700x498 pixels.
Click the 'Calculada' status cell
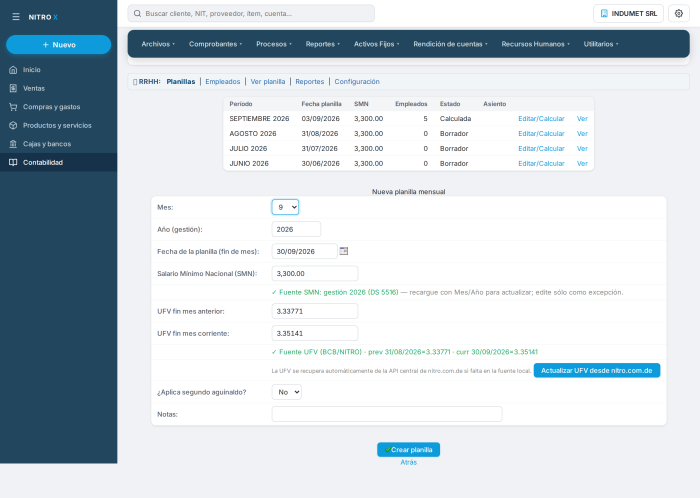[455, 119]
